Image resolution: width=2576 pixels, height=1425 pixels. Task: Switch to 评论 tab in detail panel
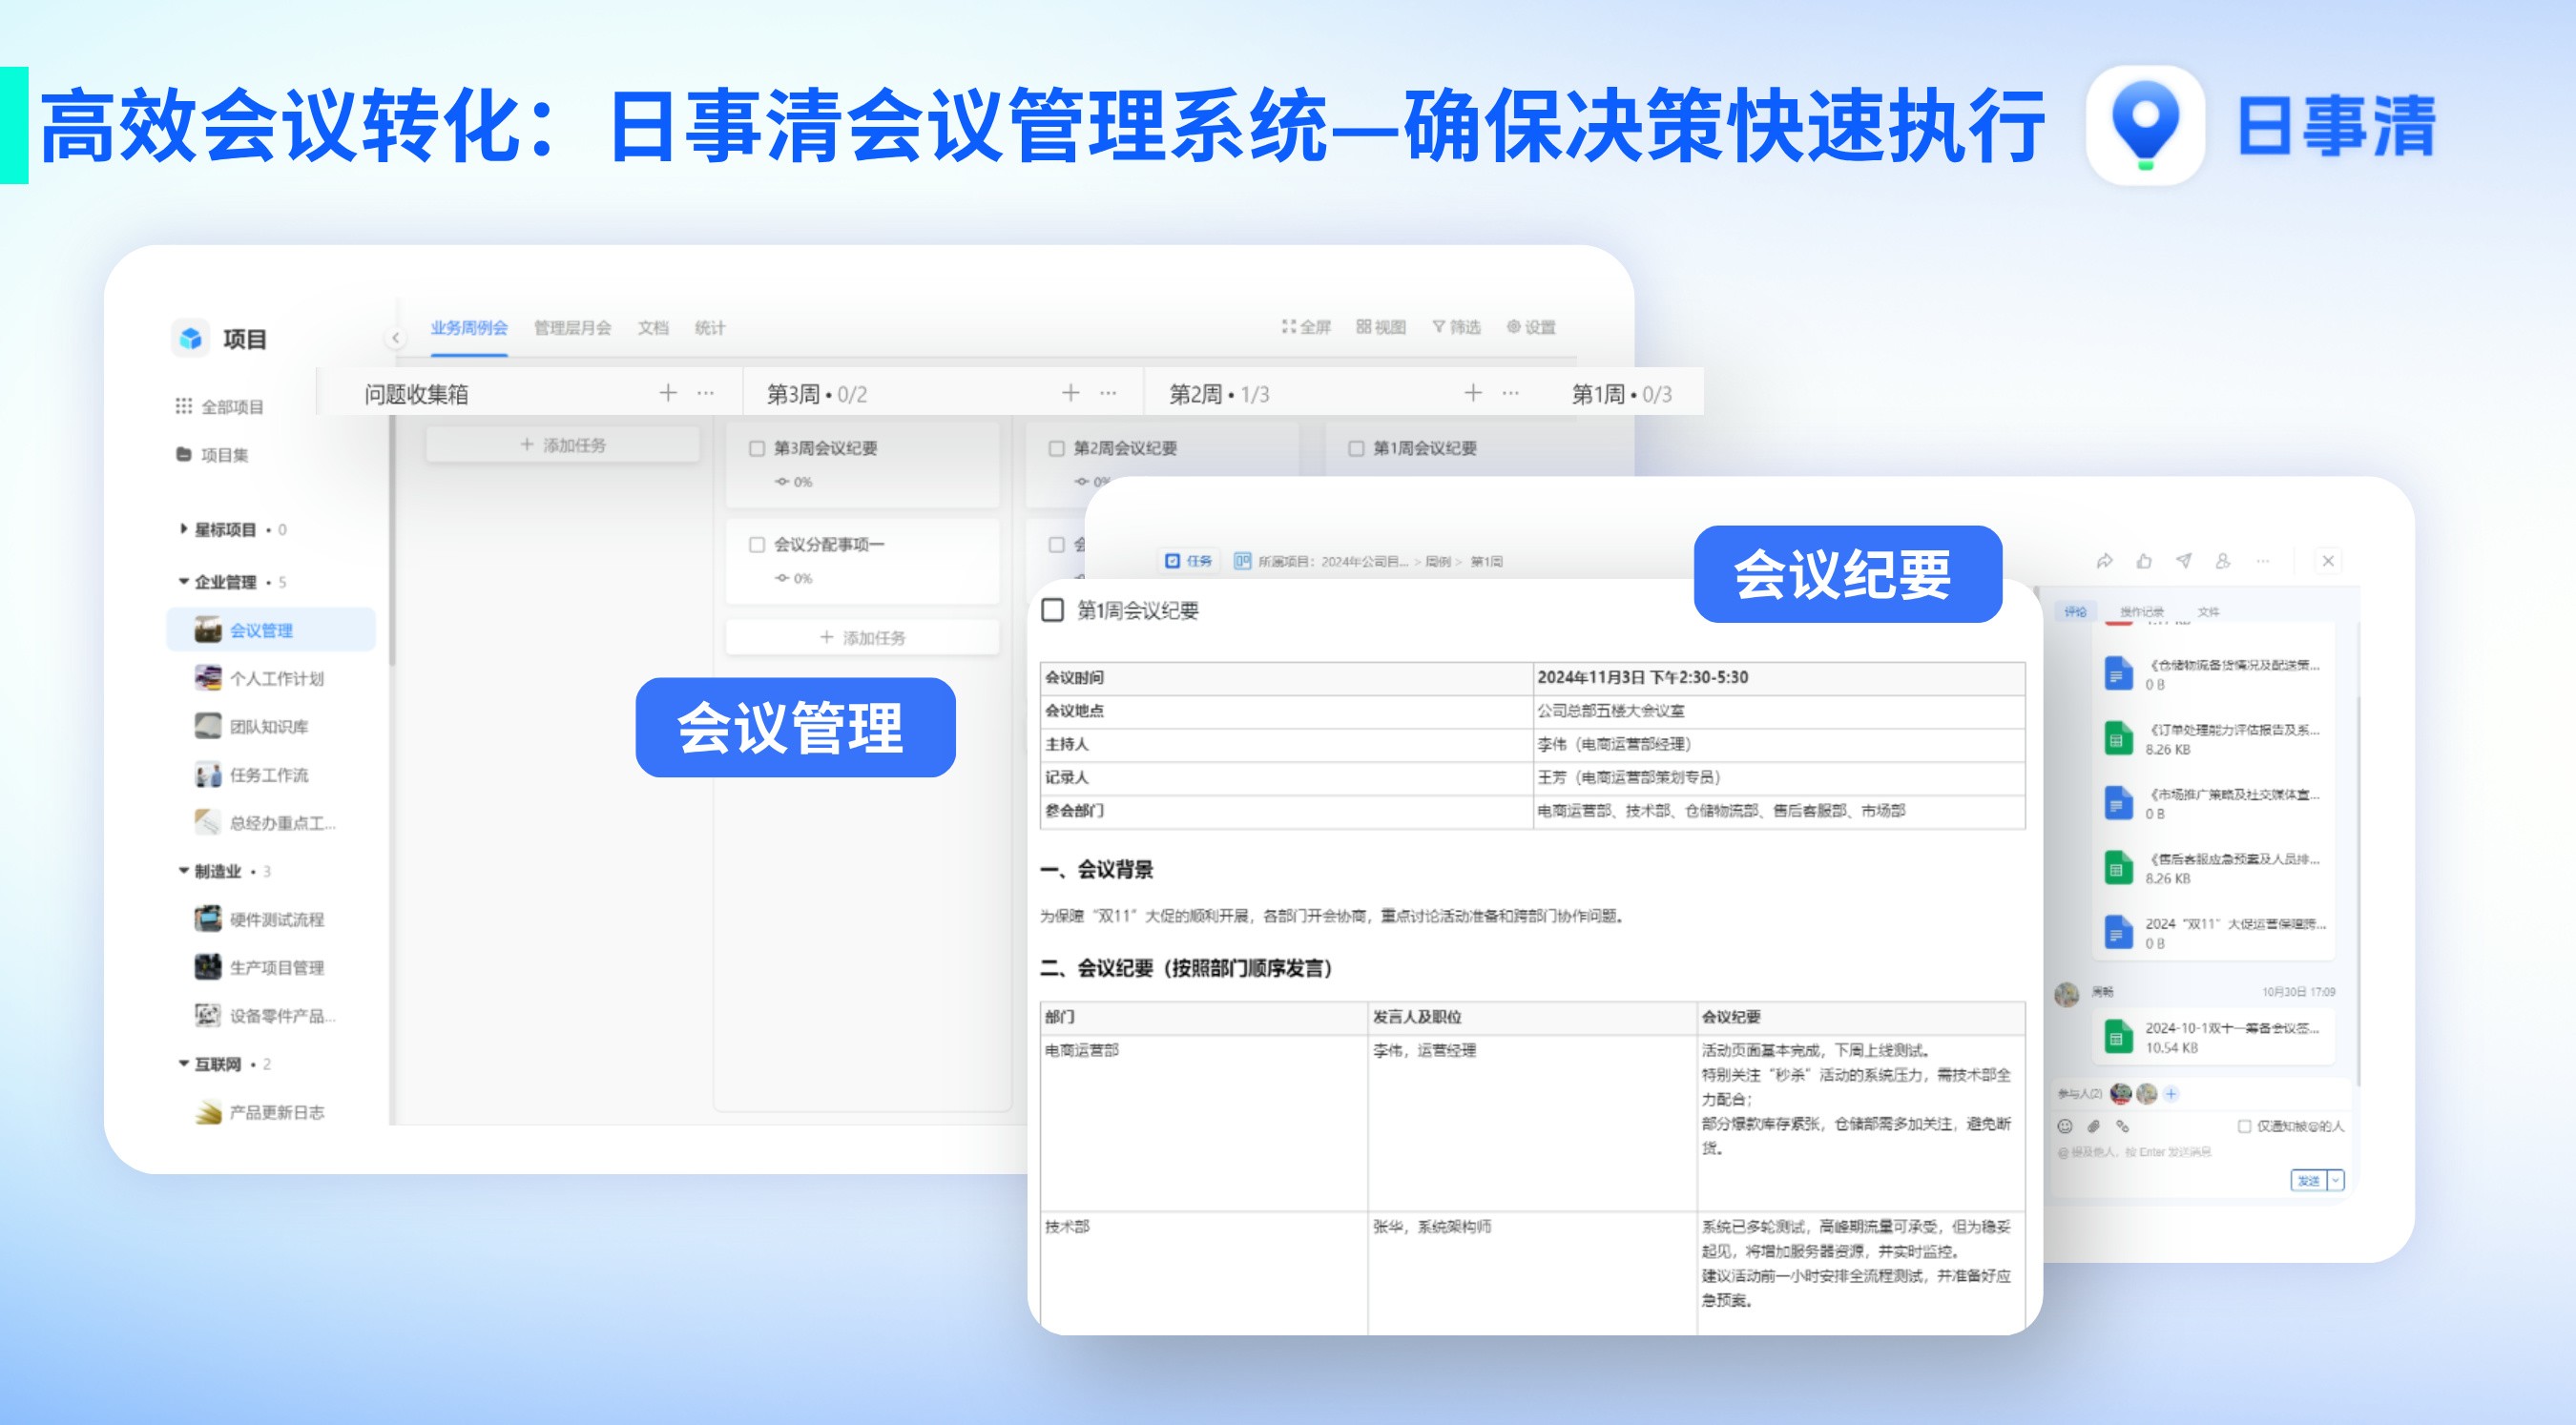pos(2076,611)
